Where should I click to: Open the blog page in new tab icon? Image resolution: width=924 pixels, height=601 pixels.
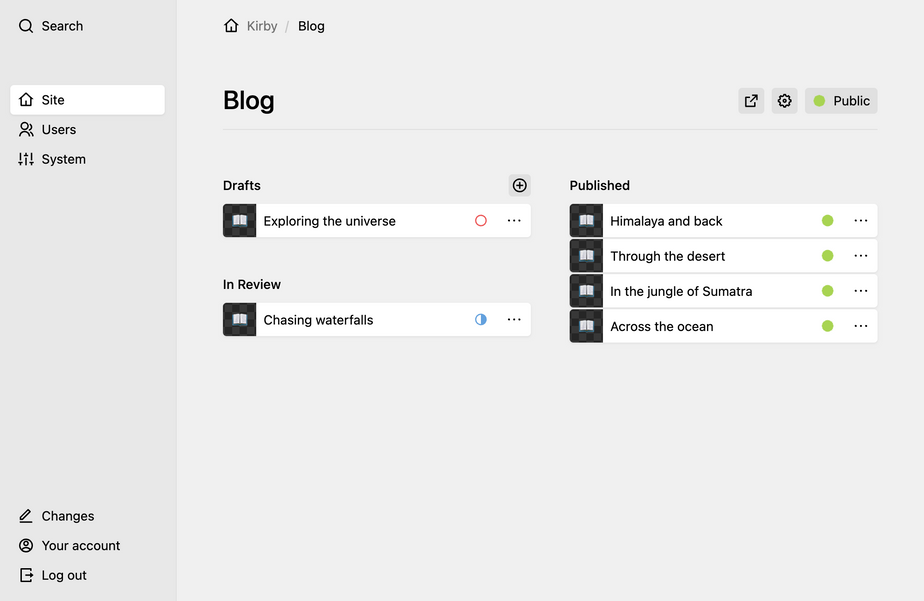751,101
